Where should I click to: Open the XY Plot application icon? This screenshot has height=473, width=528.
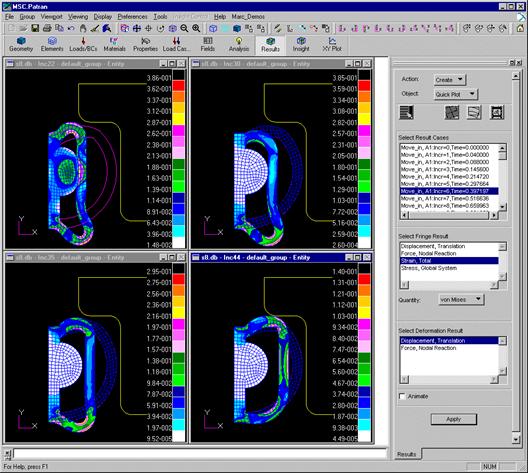coord(332,44)
